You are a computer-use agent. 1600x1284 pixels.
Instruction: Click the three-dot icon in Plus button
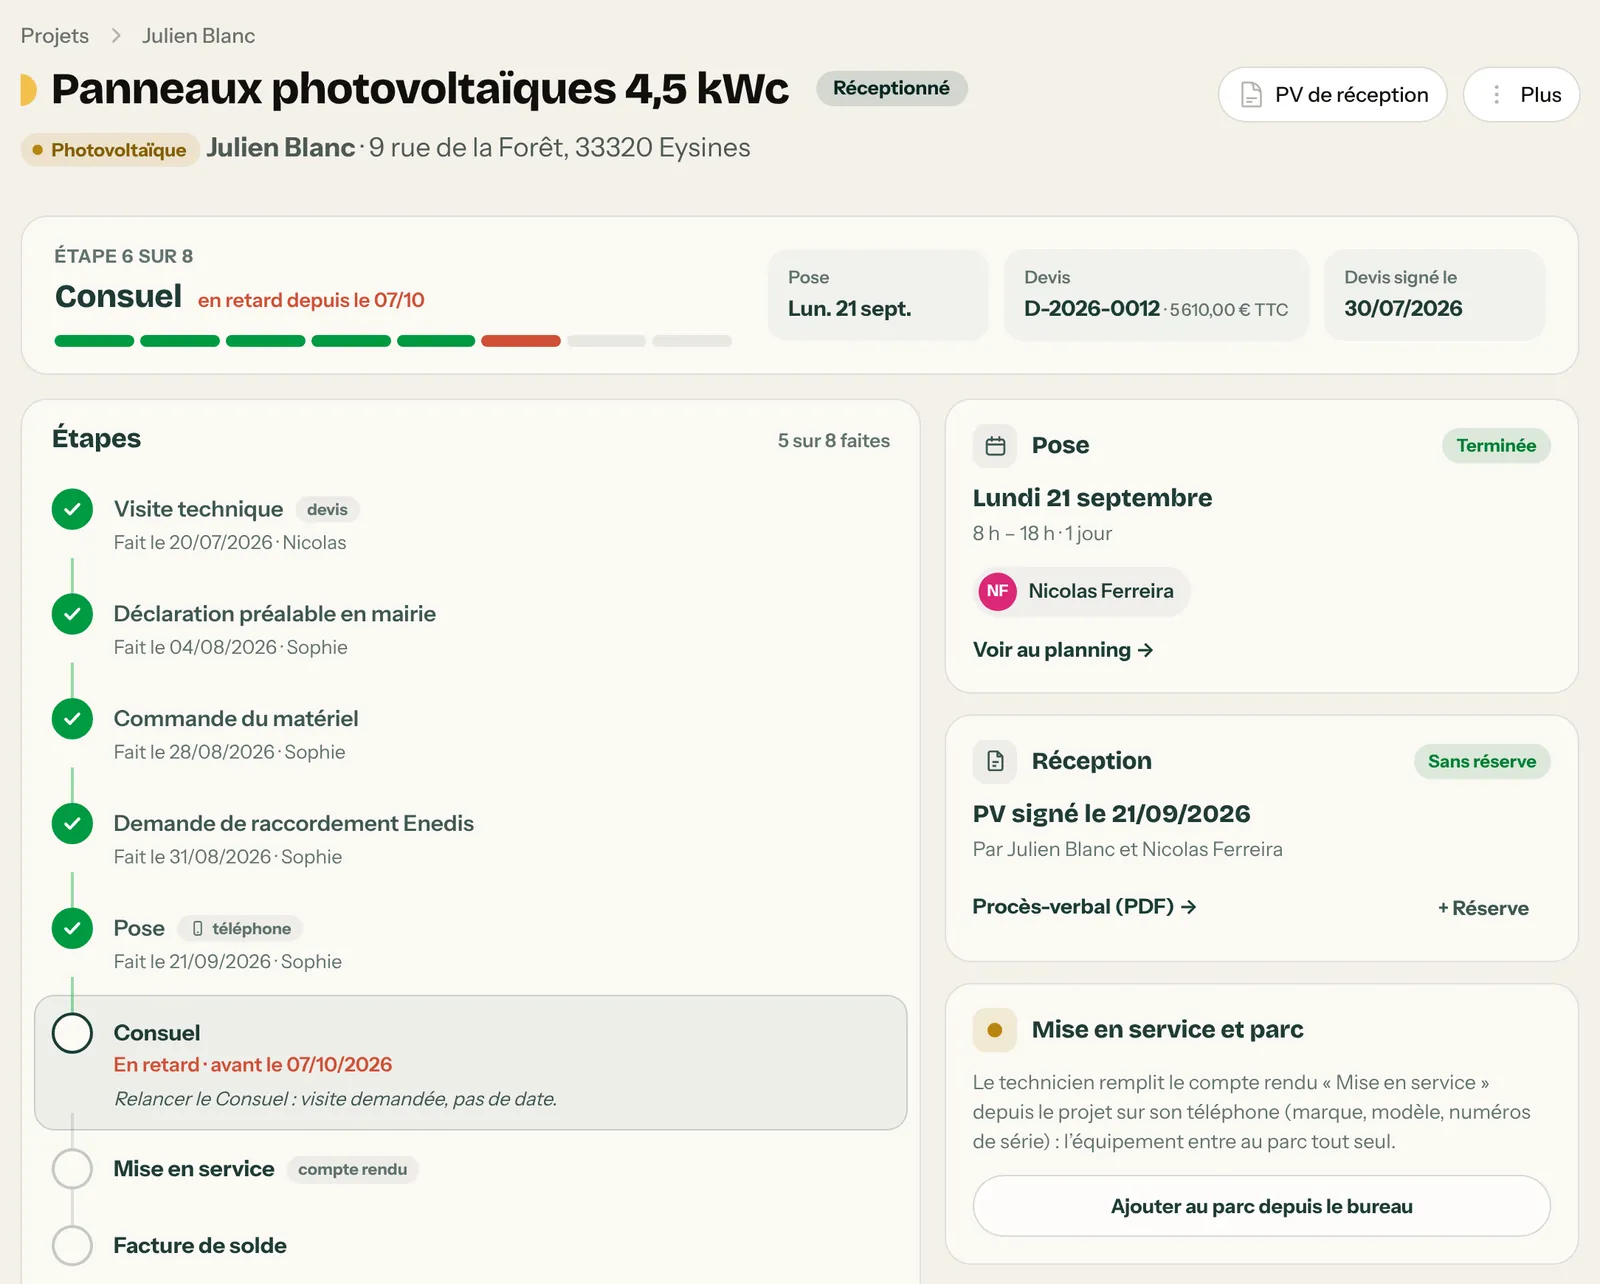pos(1496,95)
